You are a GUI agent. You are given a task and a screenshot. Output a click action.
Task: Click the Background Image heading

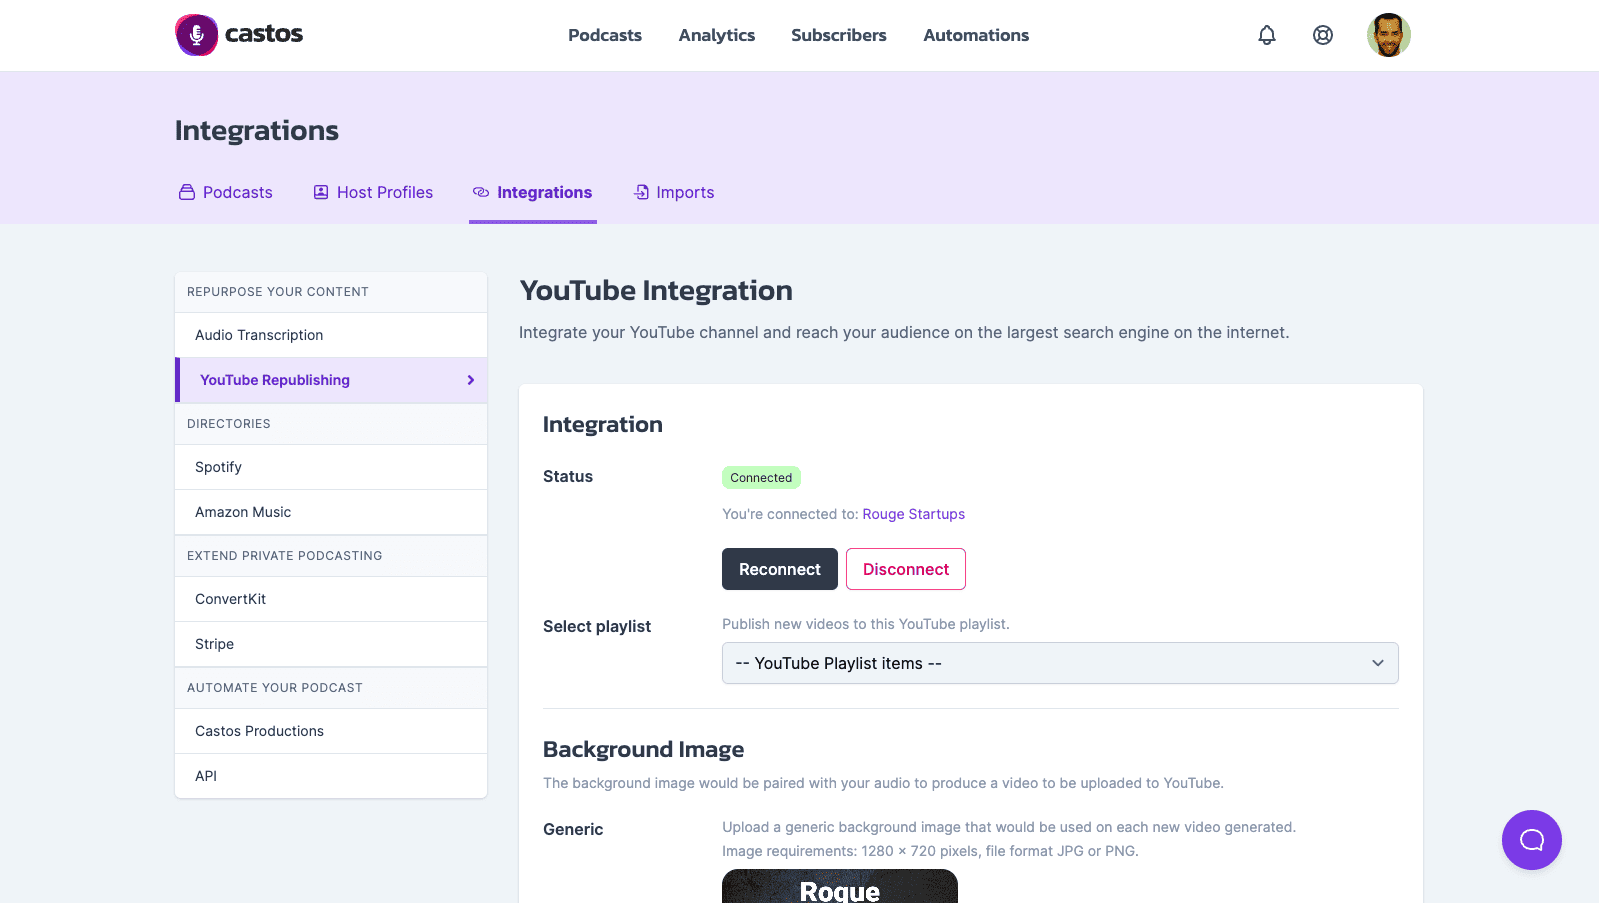pos(644,750)
